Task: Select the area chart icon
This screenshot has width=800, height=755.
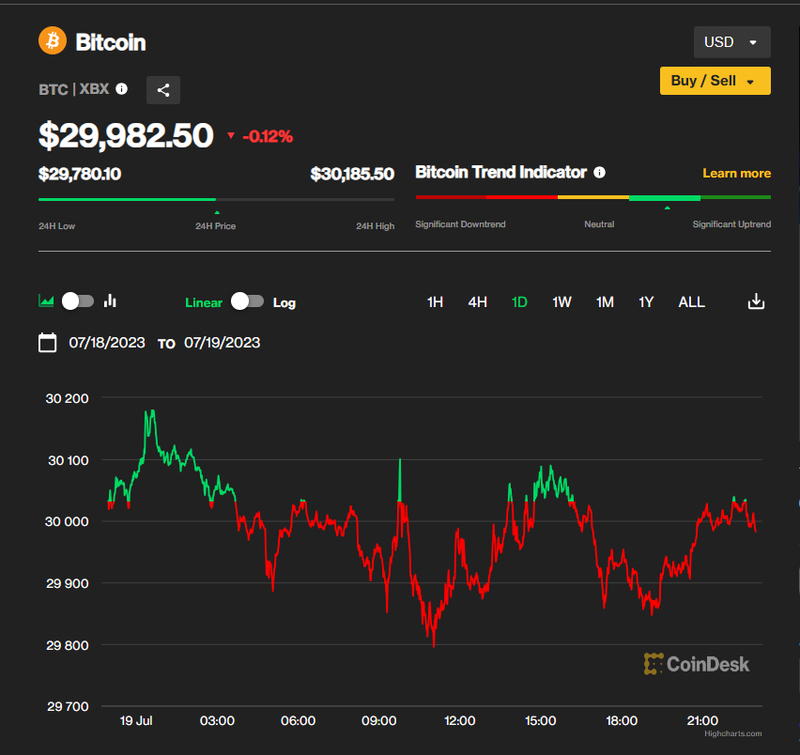Action: pos(46,301)
